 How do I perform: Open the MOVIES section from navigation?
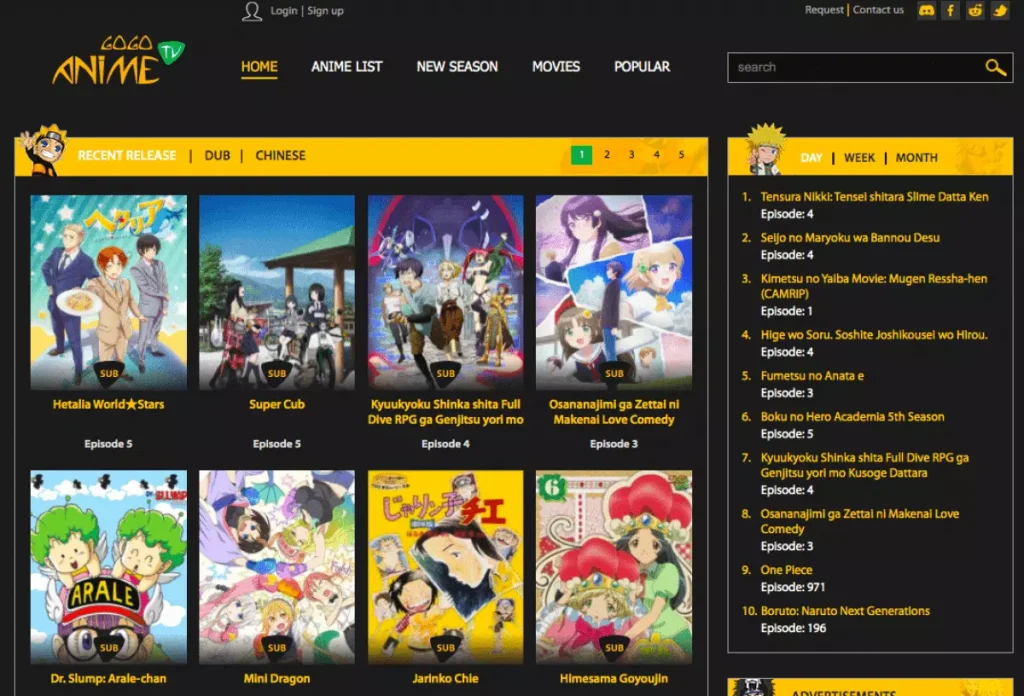[x=555, y=66]
